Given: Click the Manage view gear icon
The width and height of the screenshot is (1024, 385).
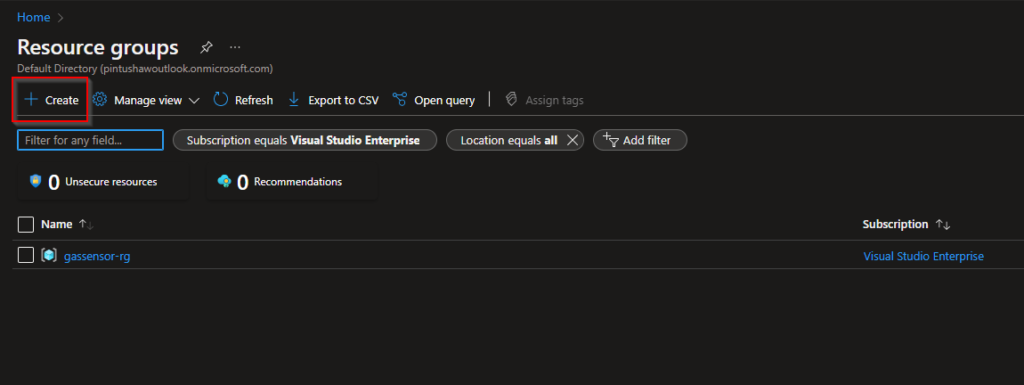Looking at the screenshot, I should pyautogui.click(x=99, y=100).
